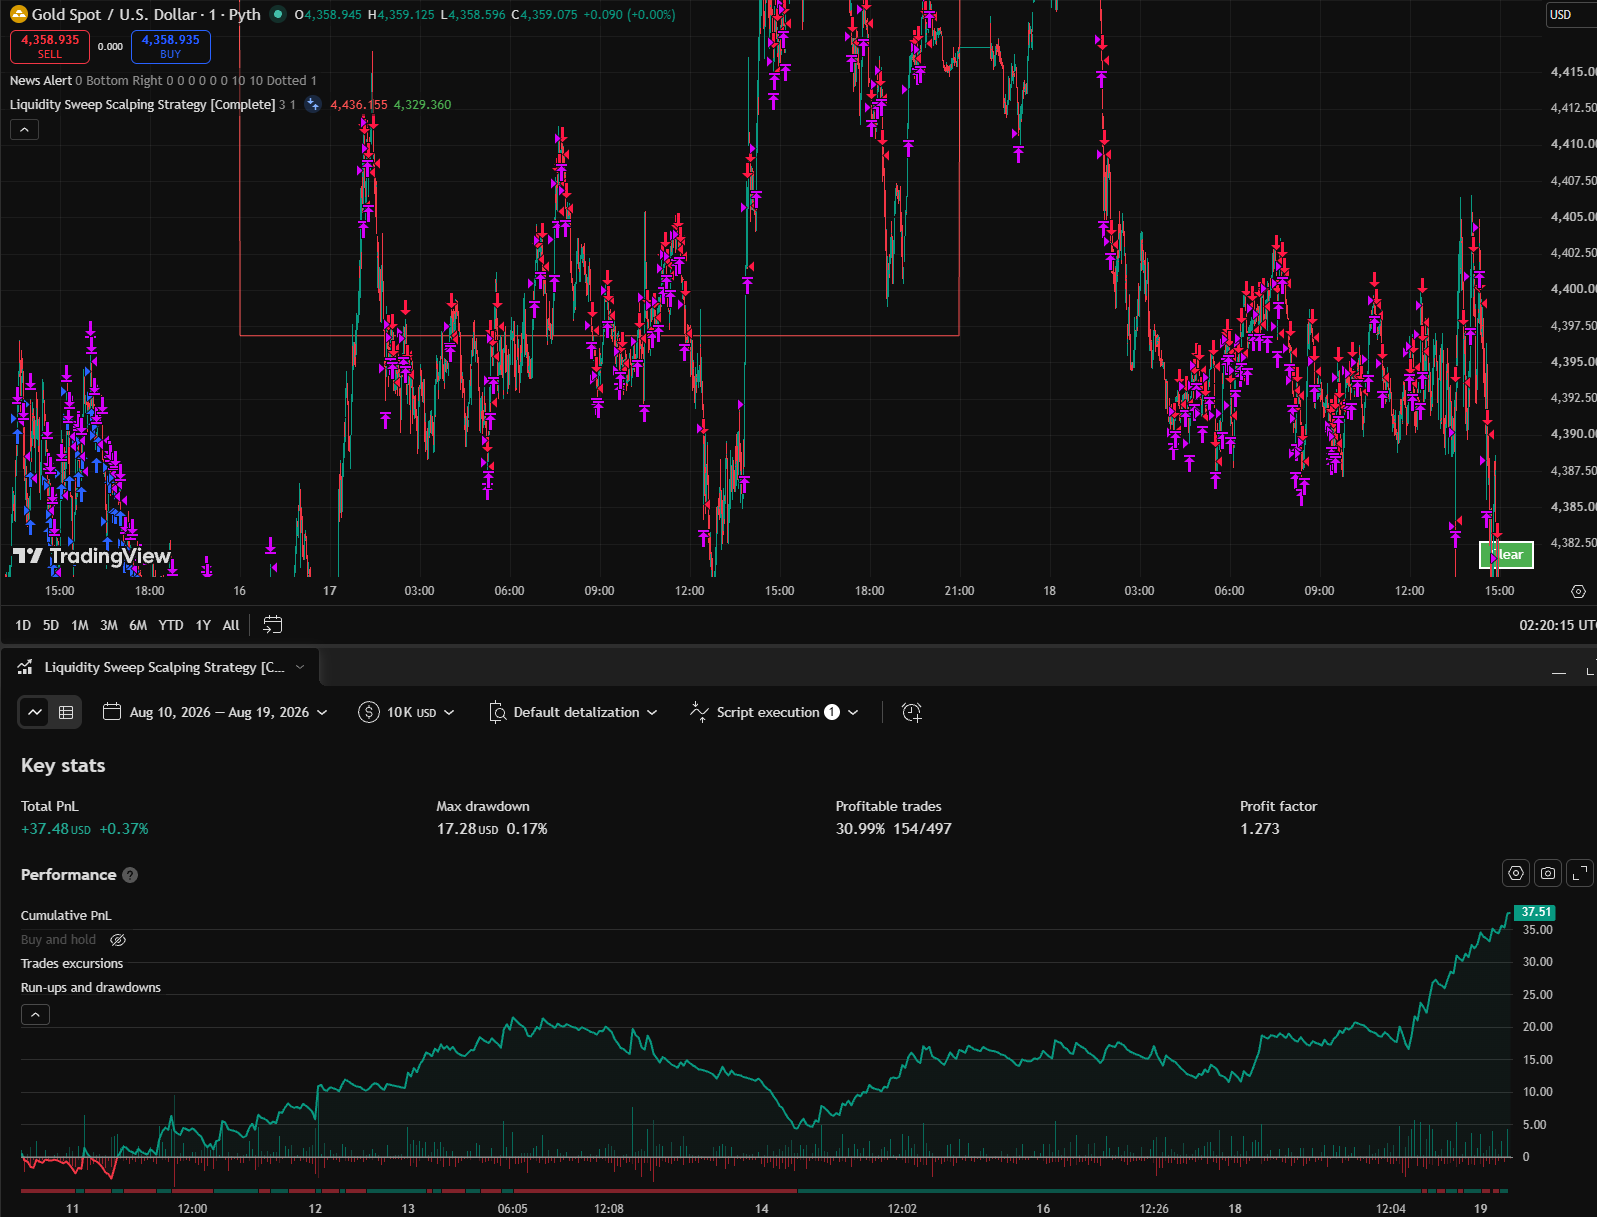Click the SELL 4,358.935 button
Screen dimensions: 1597x1217
[50, 46]
